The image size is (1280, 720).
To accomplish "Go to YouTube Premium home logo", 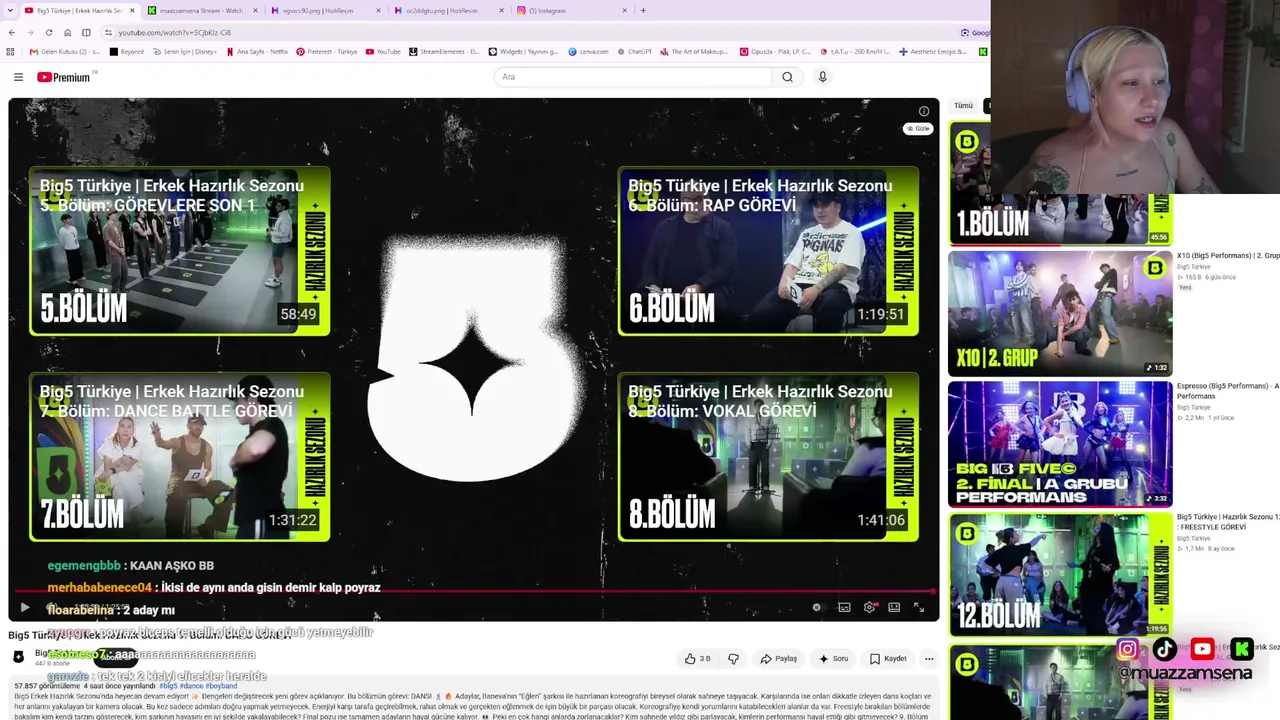I will (64, 77).
